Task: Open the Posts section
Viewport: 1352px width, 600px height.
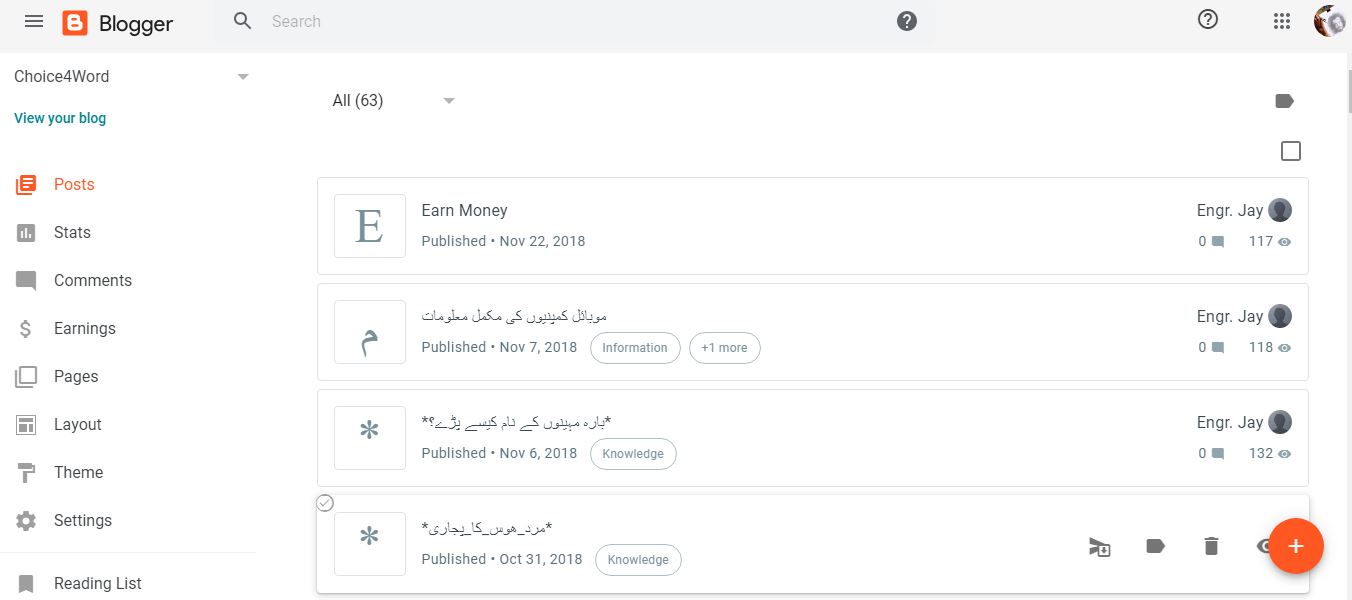Action: point(73,184)
